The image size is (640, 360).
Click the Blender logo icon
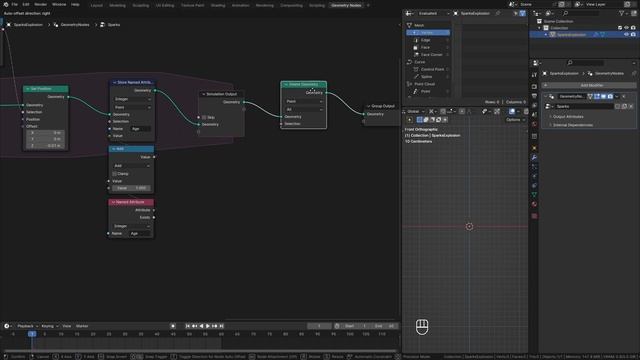pos(5,4)
